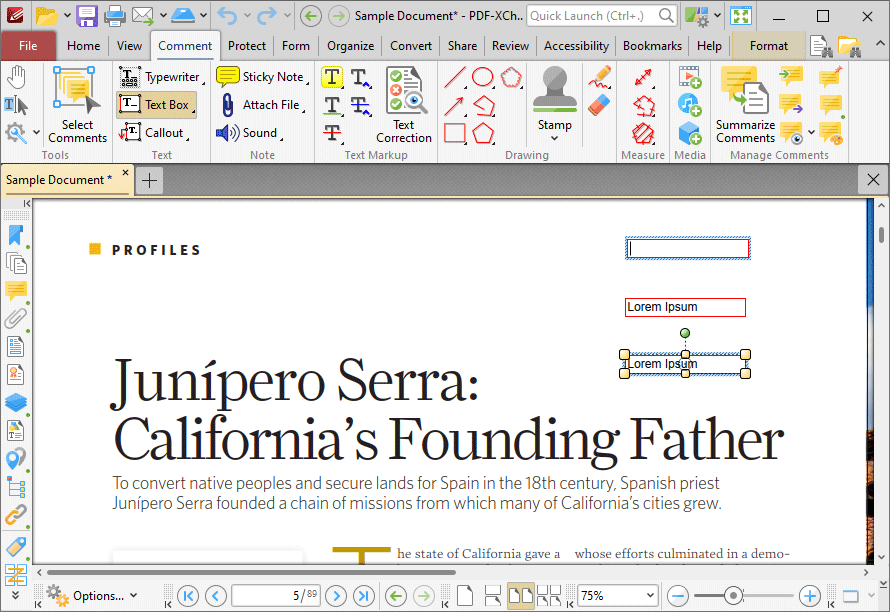890x612 pixels.
Task: Activate the Text Box tool
Action: 157,104
